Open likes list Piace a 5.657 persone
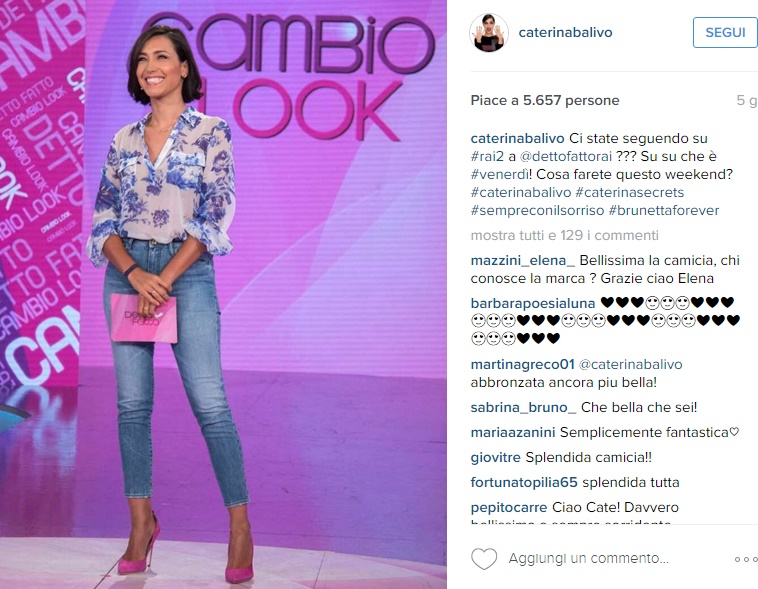The width and height of the screenshot is (758, 589). pyautogui.click(x=545, y=100)
